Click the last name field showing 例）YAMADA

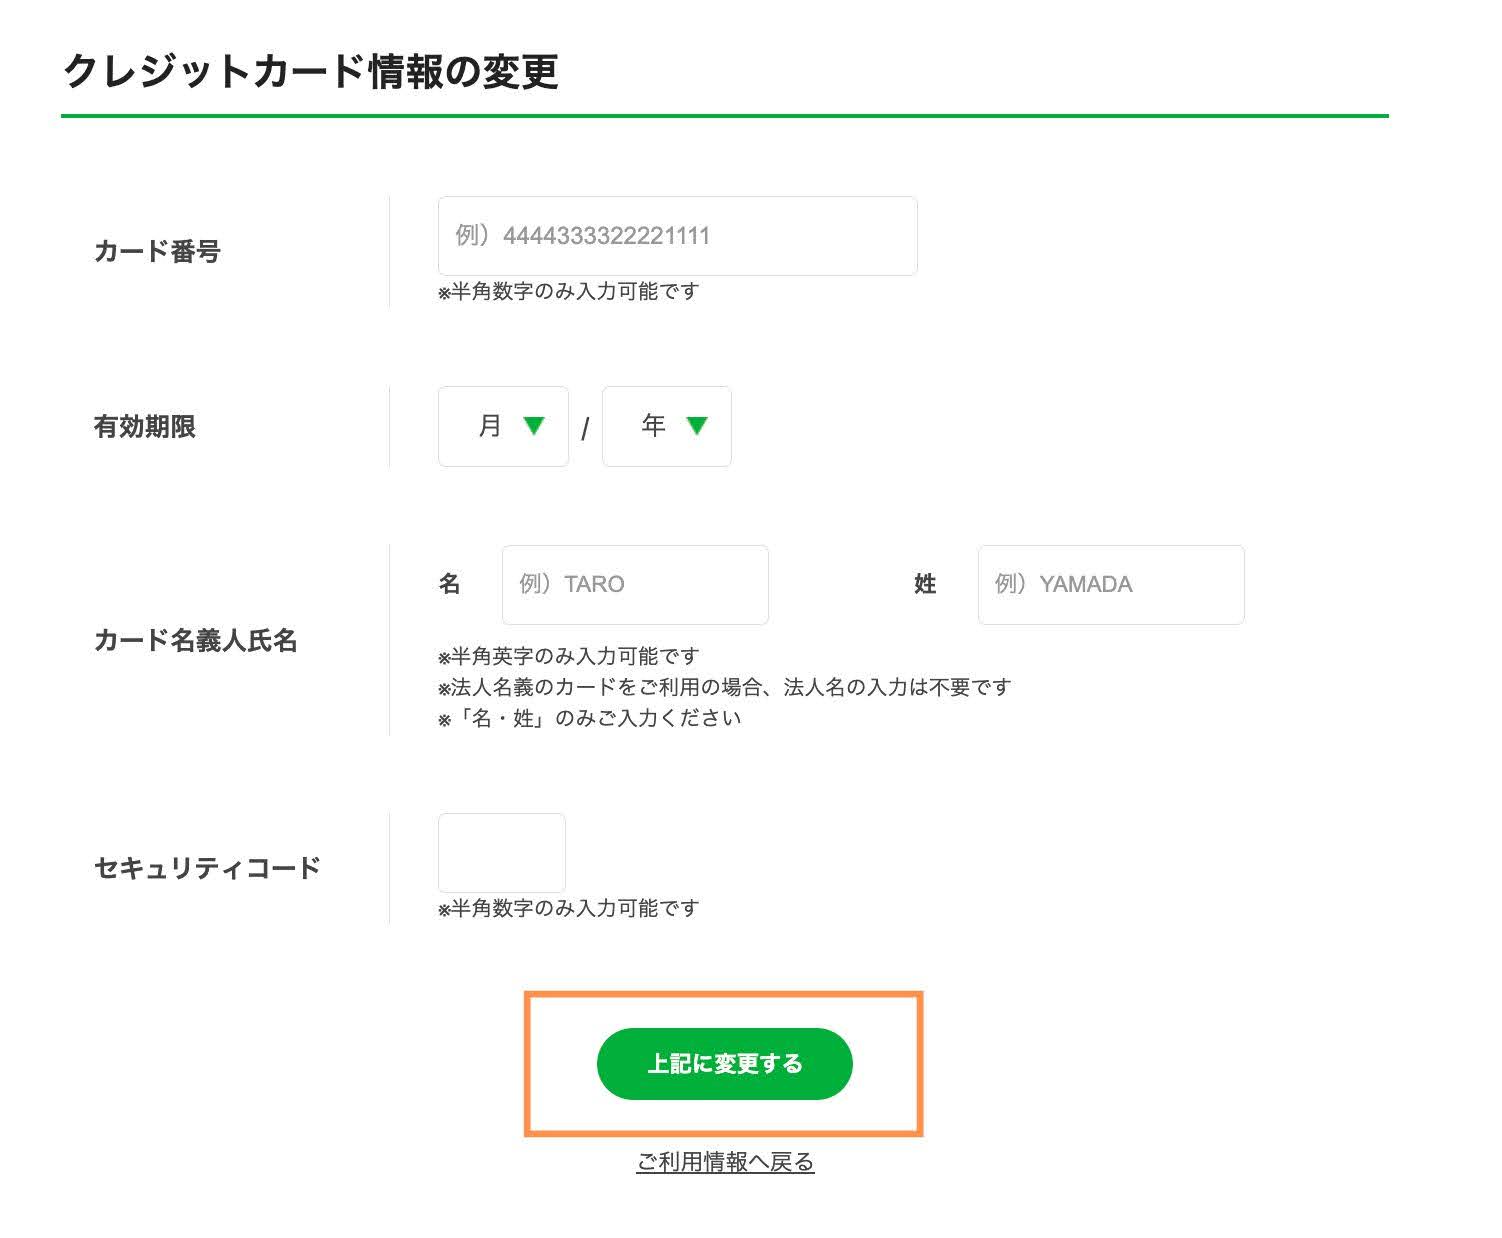[x=1110, y=585]
